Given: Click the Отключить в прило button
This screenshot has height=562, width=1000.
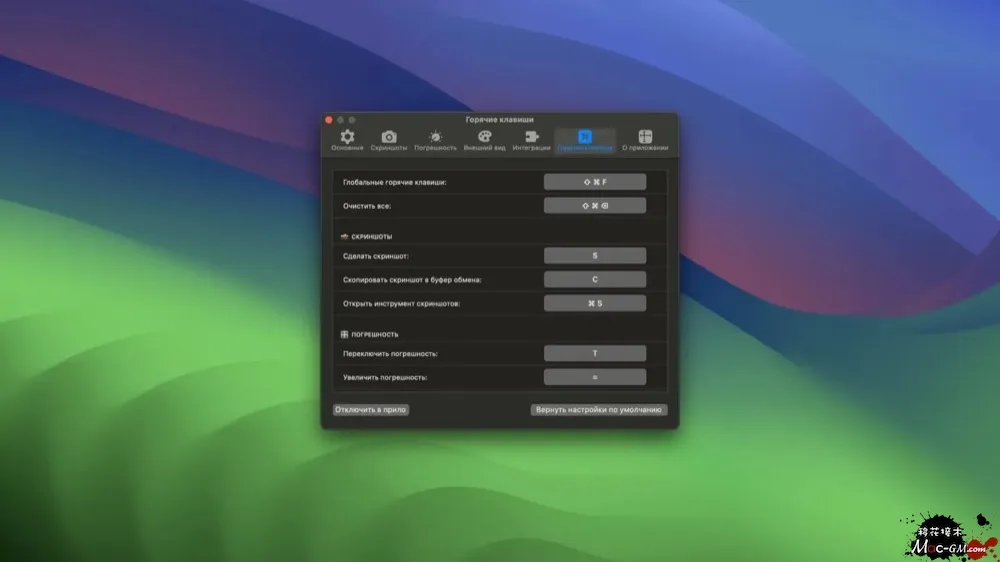Looking at the screenshot, I should [371, 410].
